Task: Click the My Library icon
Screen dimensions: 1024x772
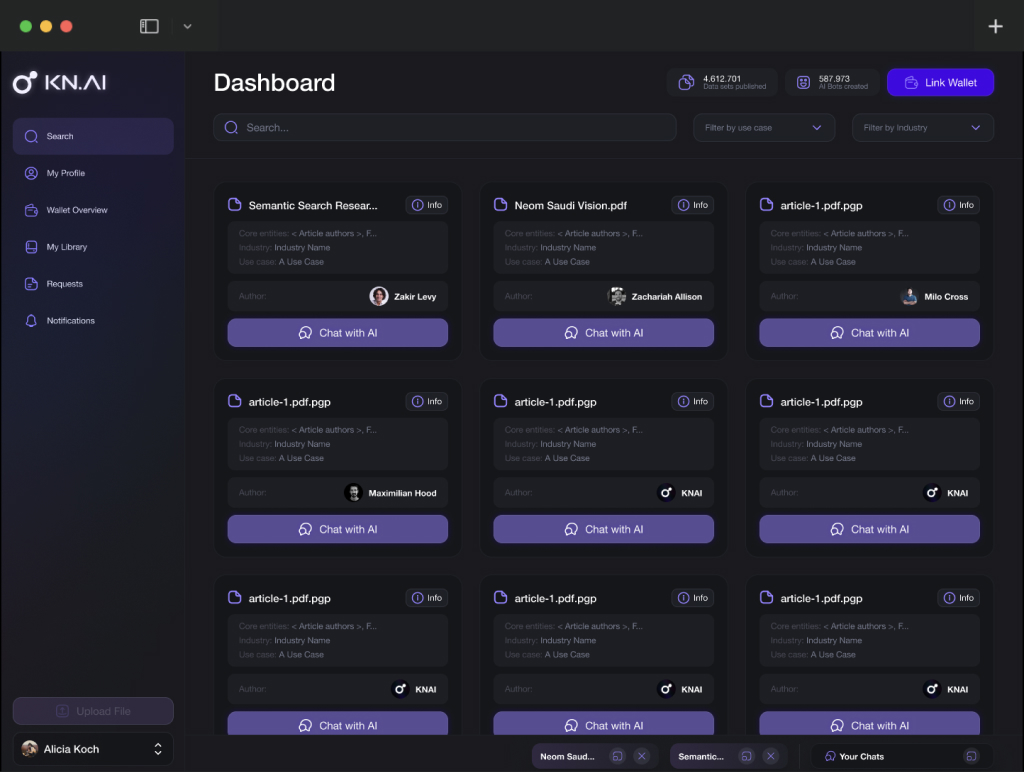Action: point(31,247)
